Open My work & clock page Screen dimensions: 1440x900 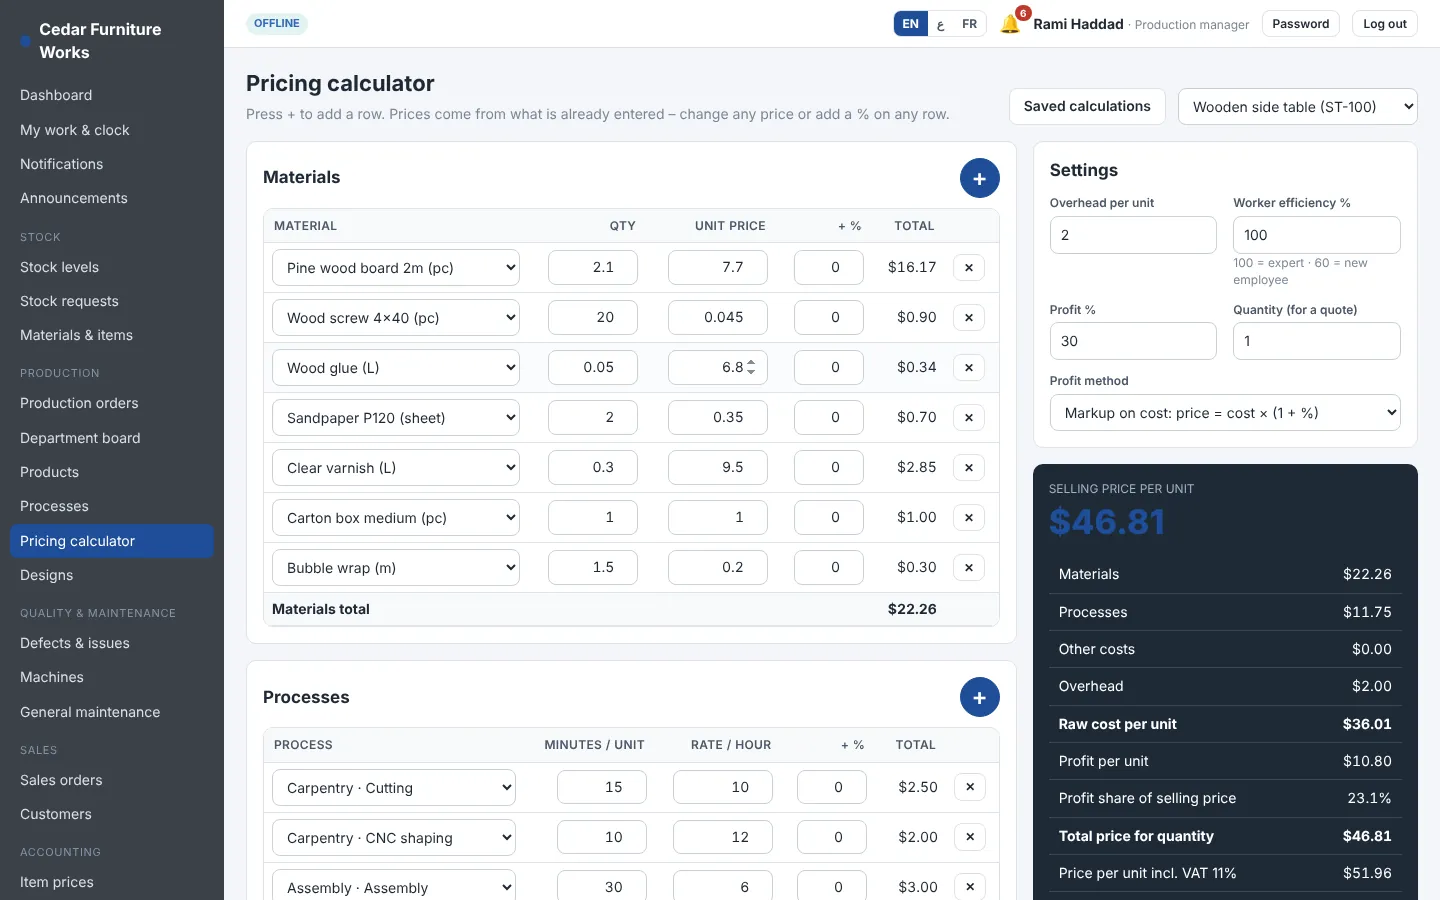112,130
